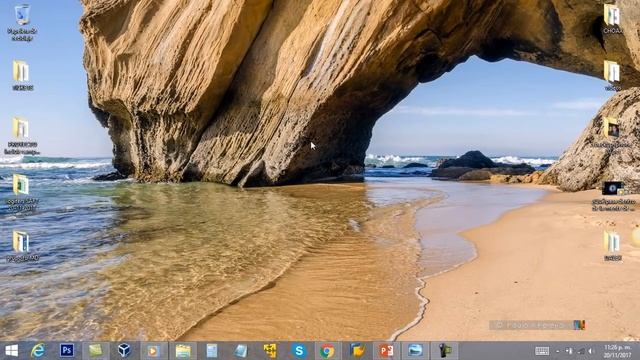Select the folder with photo thumbnail on right
This screenshot has height=360, width=640.
[612, 133]
